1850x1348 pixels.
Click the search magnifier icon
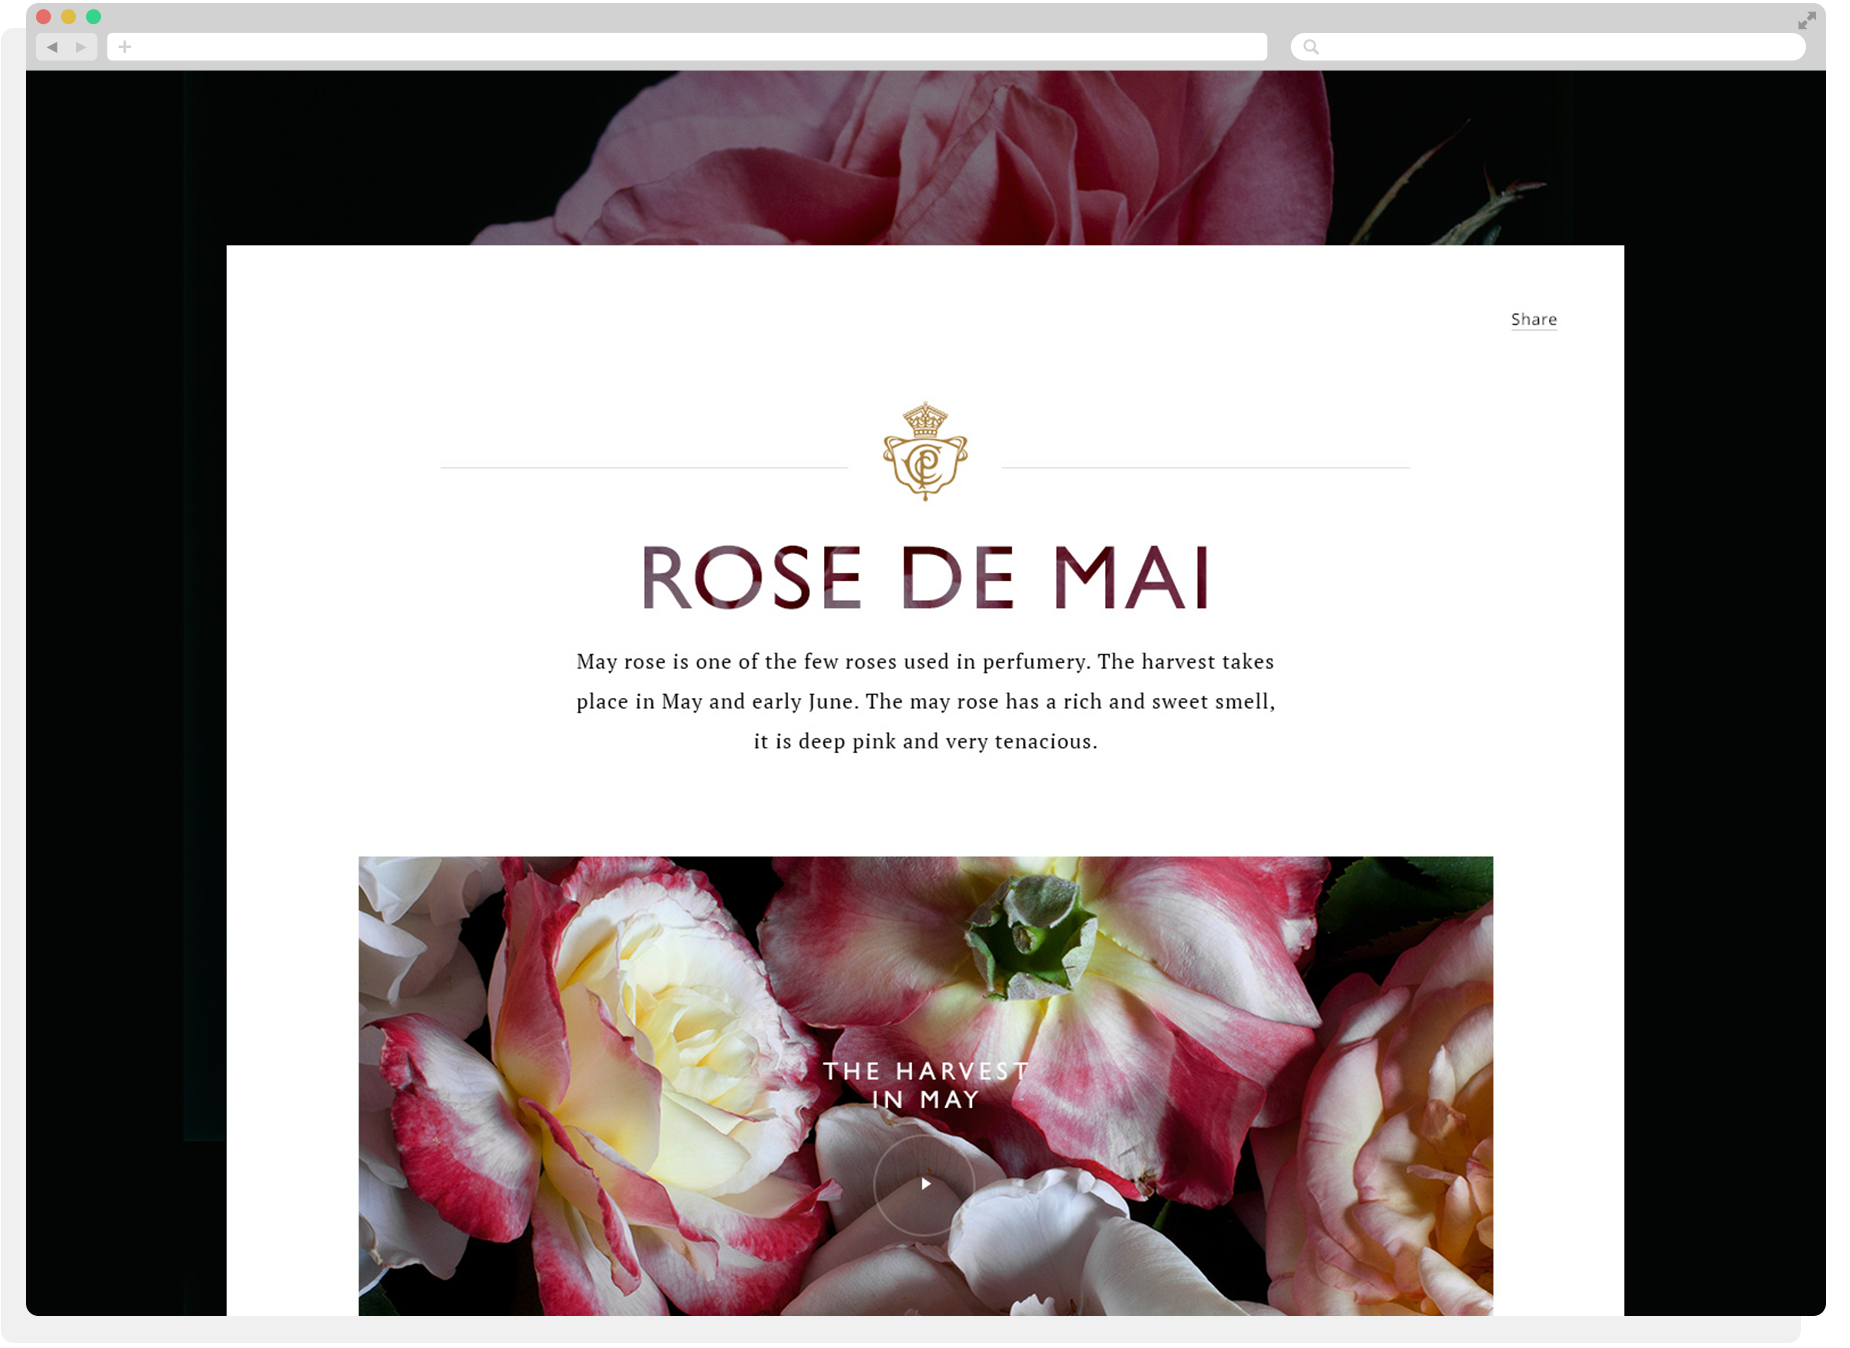[x=1311, y=47]
